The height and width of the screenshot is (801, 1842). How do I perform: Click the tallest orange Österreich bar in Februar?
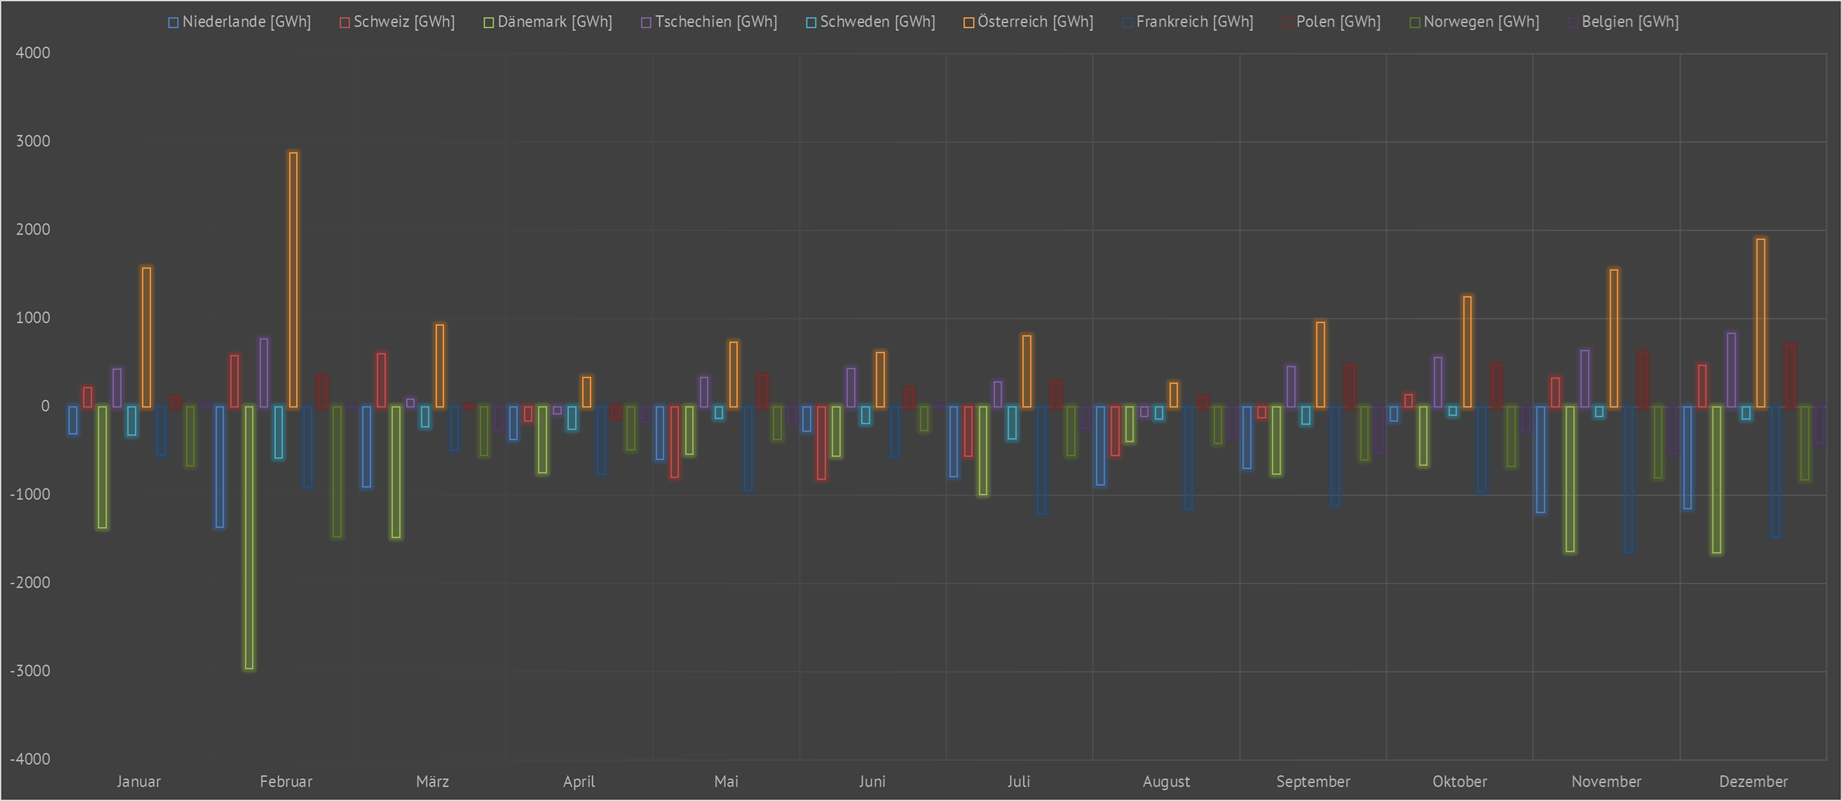[293, 280]
